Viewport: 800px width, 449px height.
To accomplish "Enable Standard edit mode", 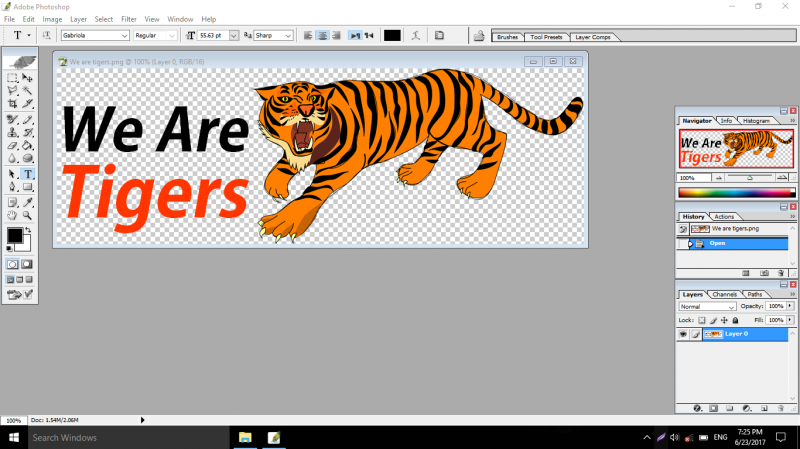I will click(x=12, y=264).
